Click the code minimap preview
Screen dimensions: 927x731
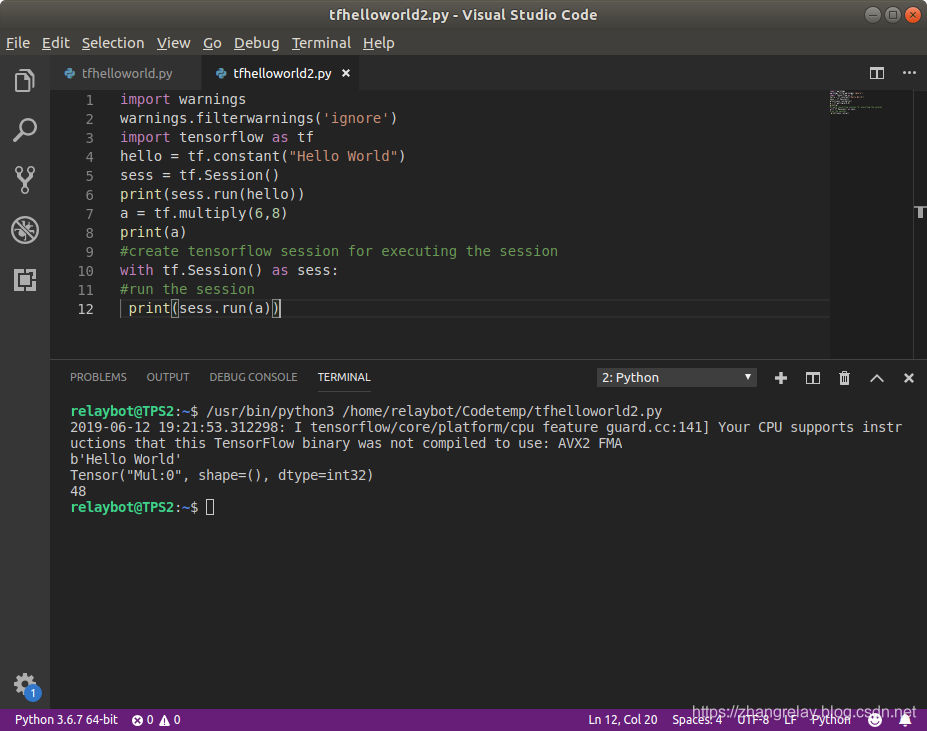[856, 102]
